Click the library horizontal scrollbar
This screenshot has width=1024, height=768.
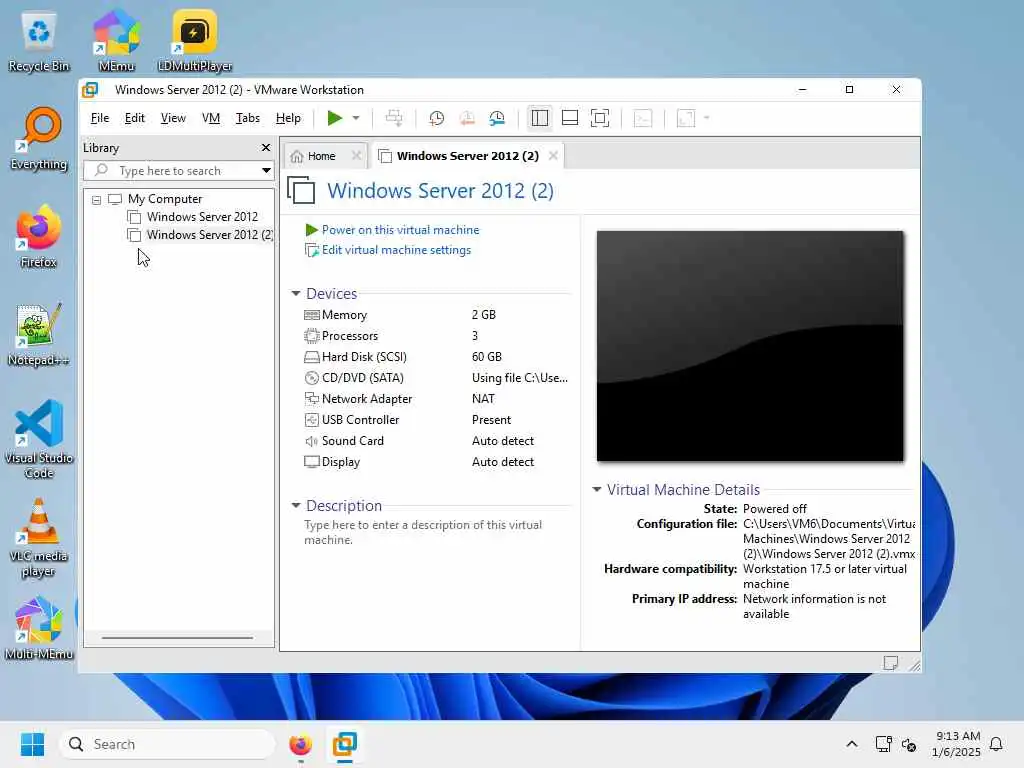pyautogui.click(x=177, y=637)
